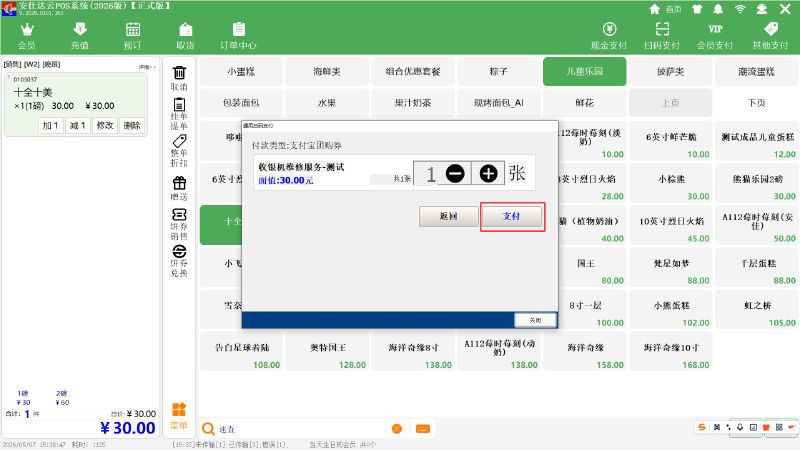
Task: Click the 饼券兑换 coupon exchange icon
Action: [179, 261]
